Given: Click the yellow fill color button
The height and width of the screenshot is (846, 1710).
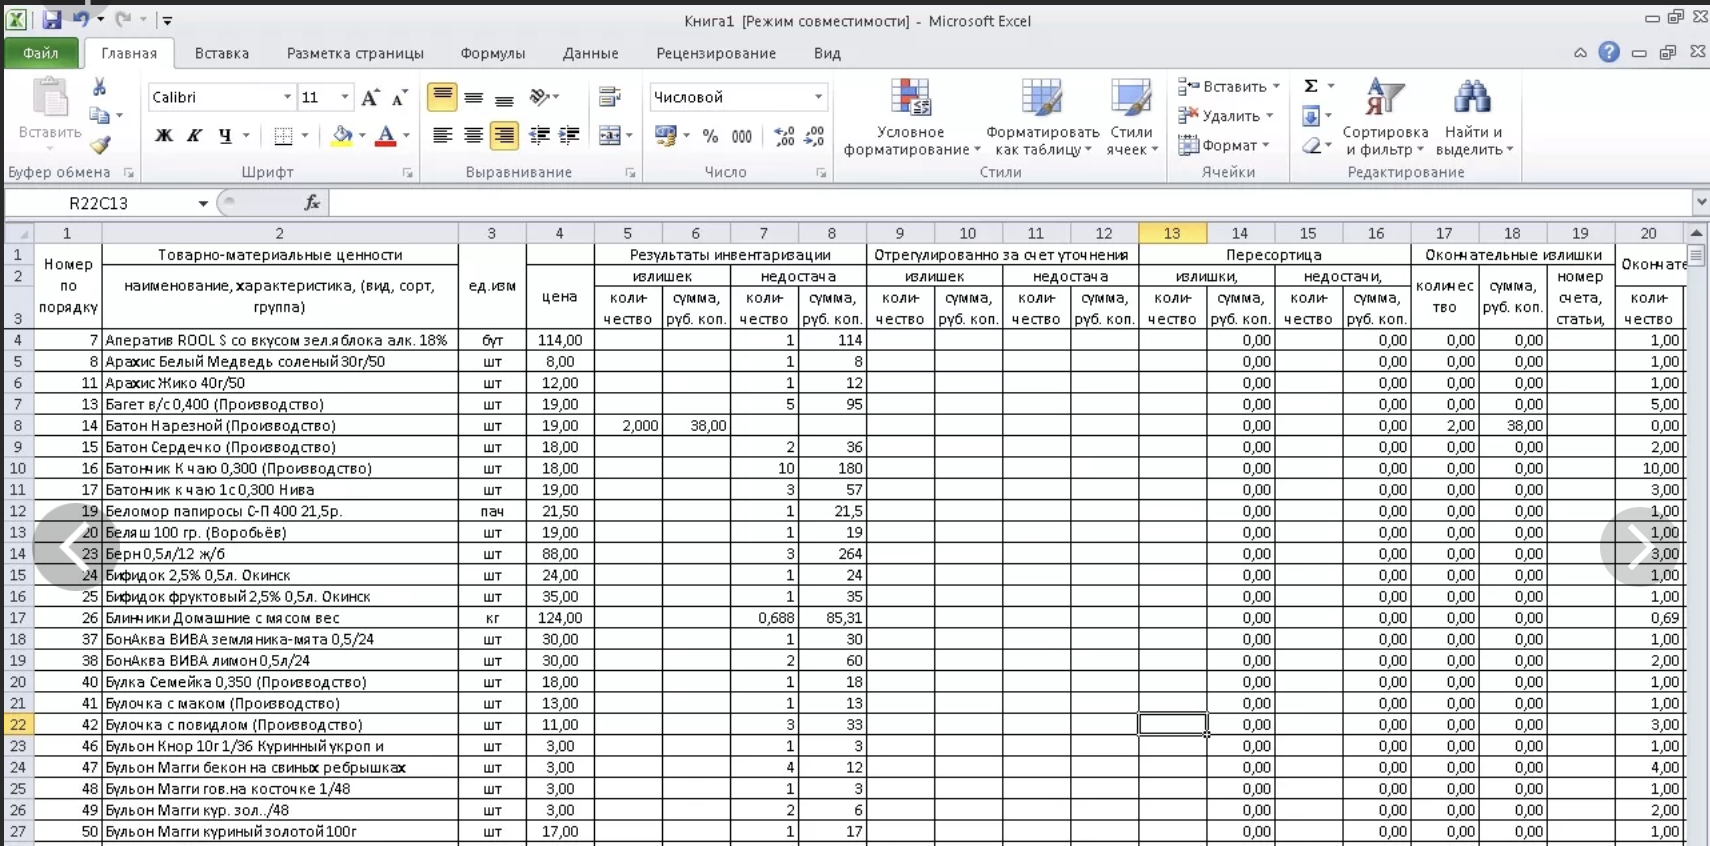Looking at the screenshot, I should tap(342, 136).
